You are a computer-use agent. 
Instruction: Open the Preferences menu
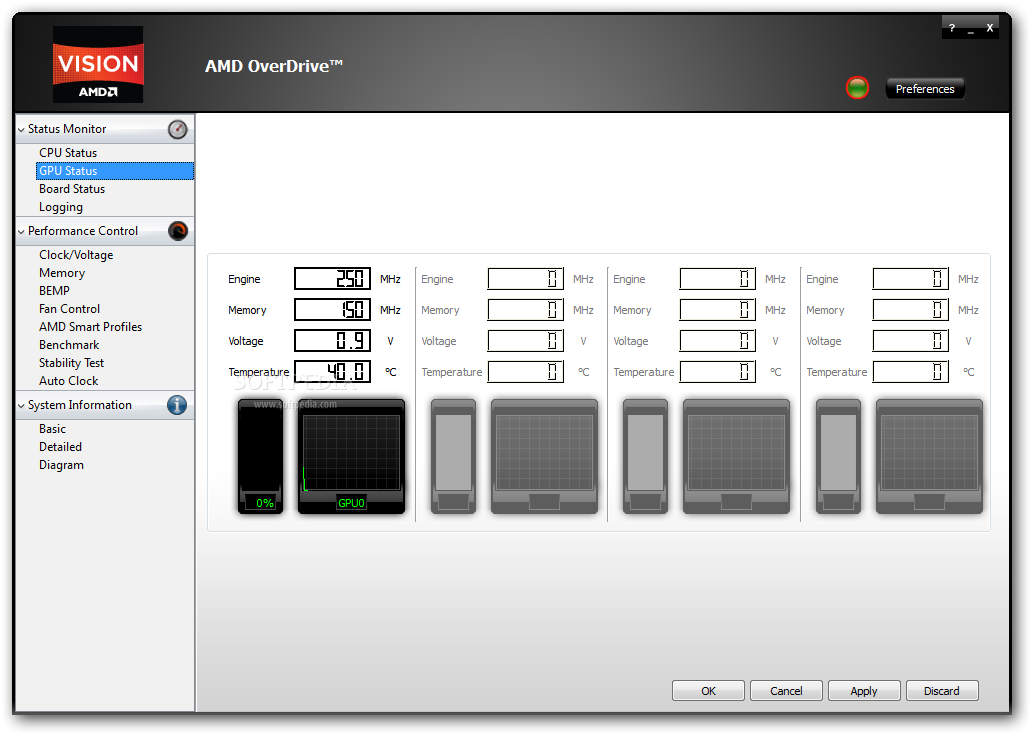click(x=925, y=89)
